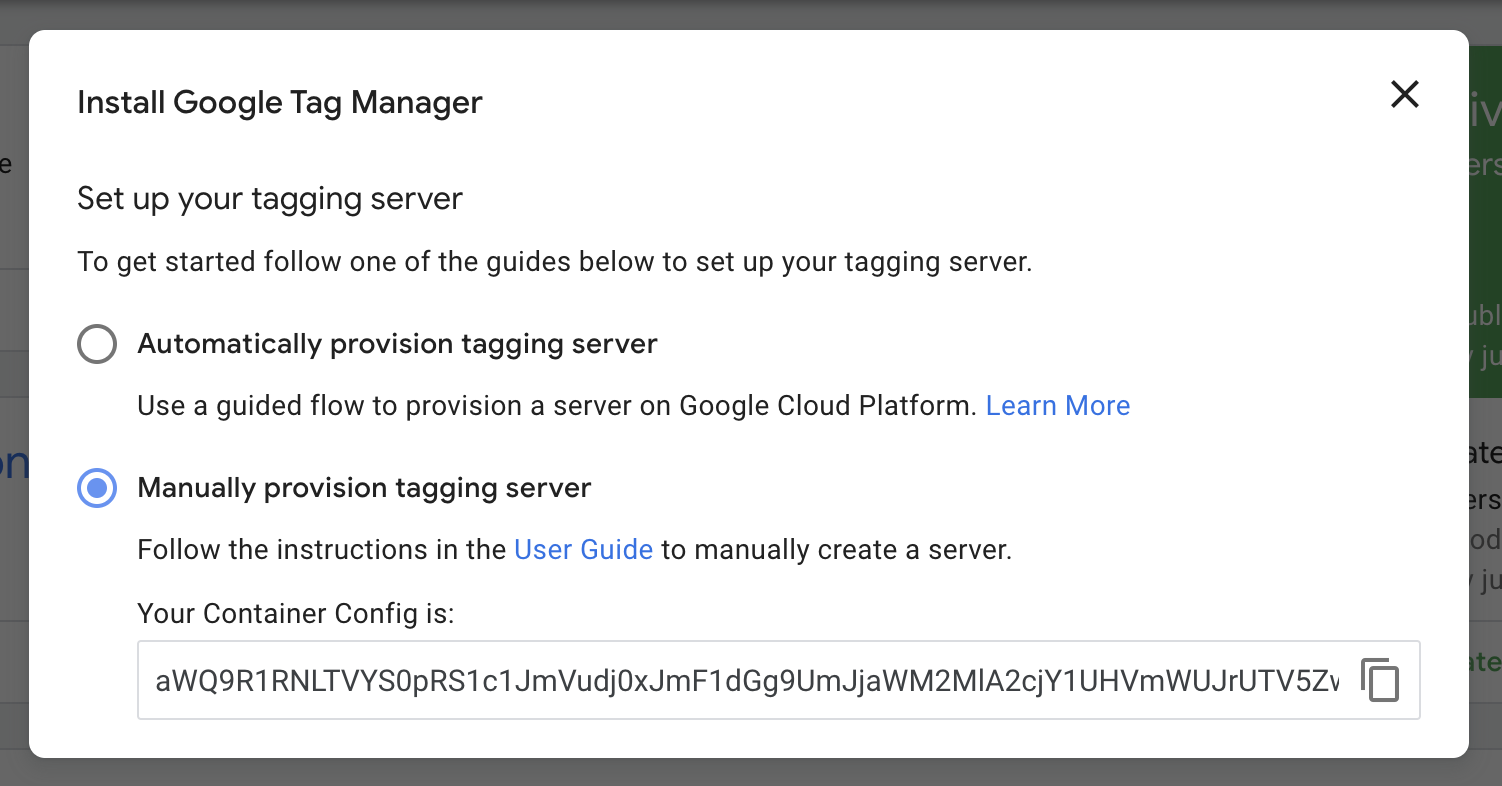Visit the User Guide for manual server setup
This screenshot has height=786, width=1502.
(x=583, y=549)
